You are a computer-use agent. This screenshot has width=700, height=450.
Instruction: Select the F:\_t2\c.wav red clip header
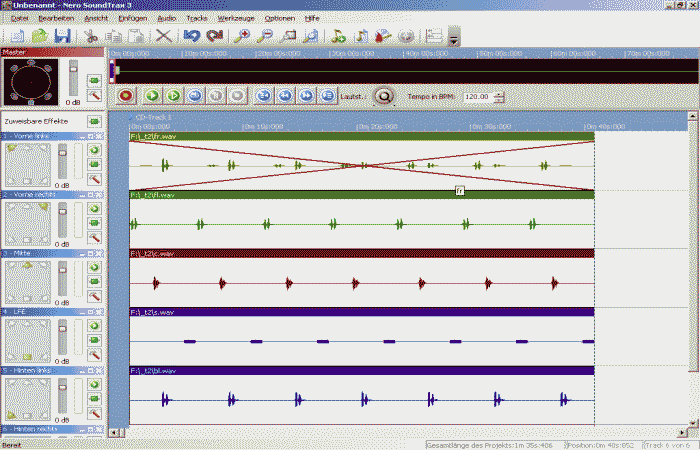coord(362,253)
